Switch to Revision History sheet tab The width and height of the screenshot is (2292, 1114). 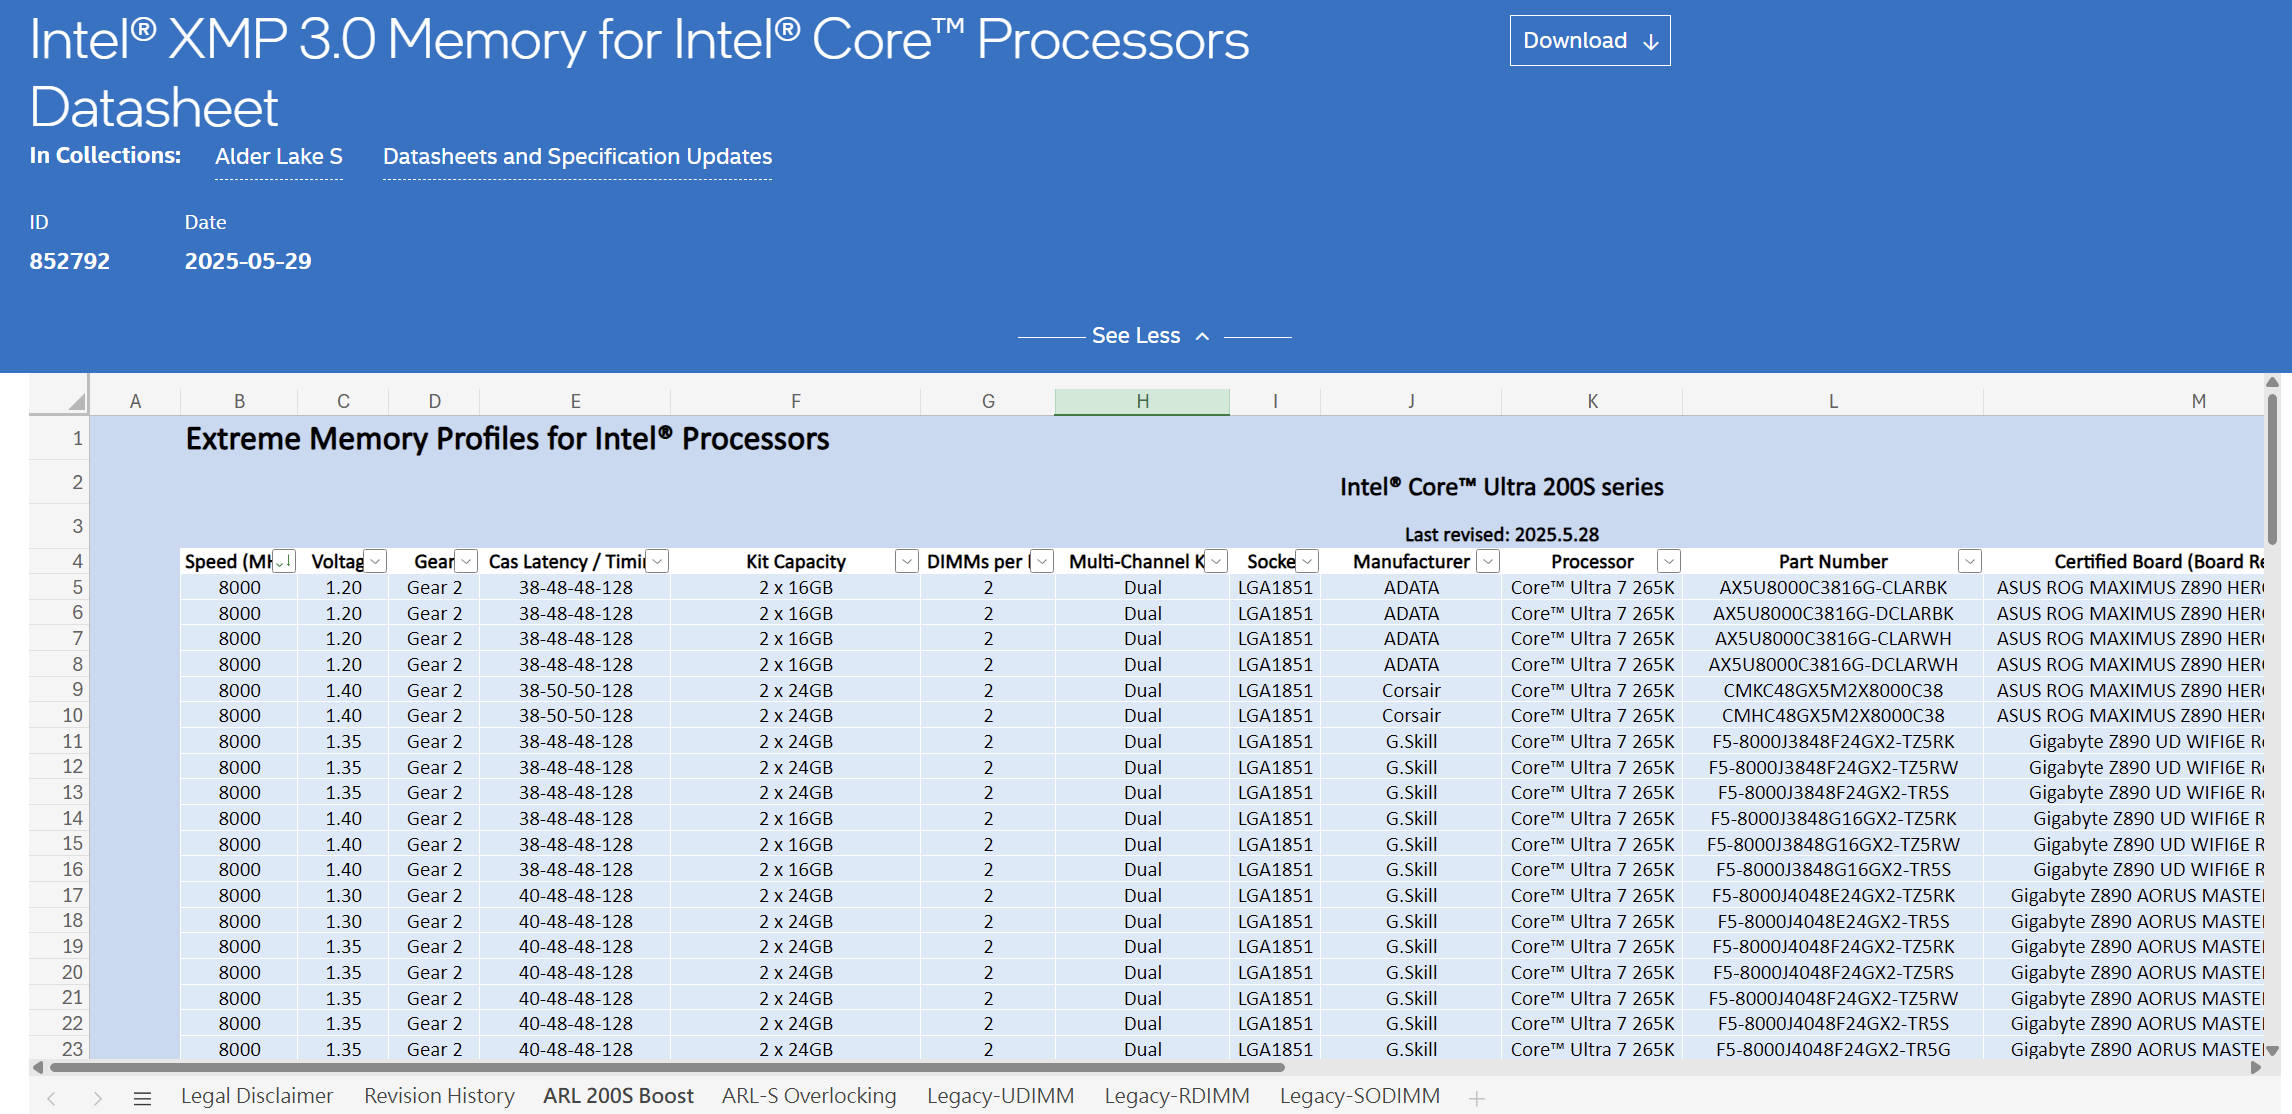[439, 1096]
